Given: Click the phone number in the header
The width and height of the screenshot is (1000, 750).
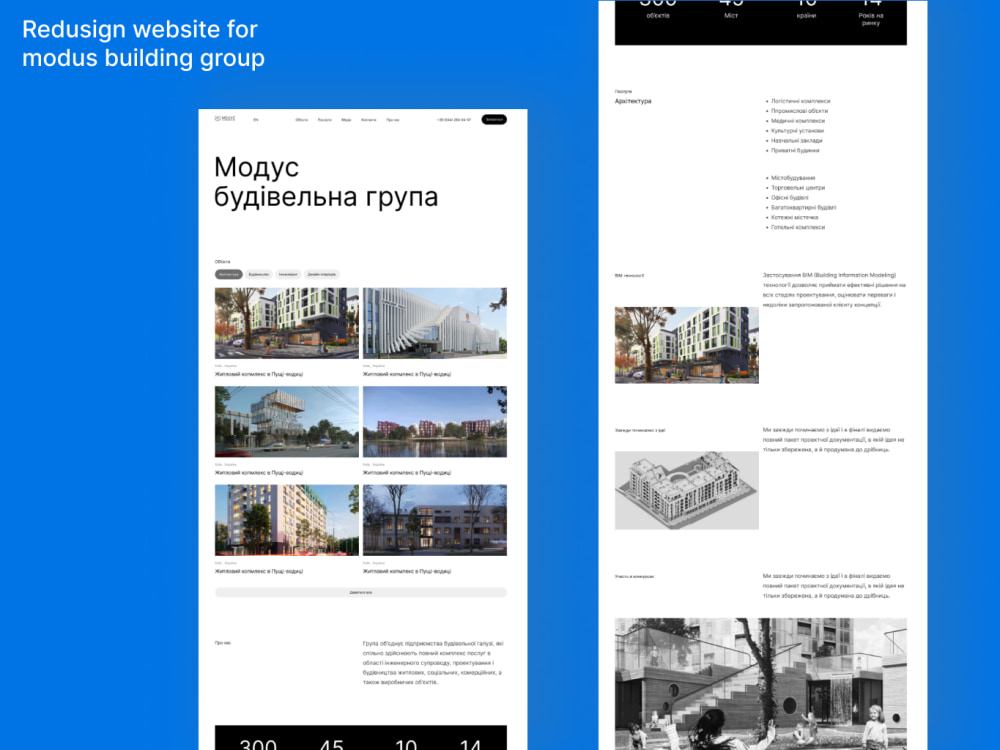Looking at the screenshot, I should click(x=454, y=120).
